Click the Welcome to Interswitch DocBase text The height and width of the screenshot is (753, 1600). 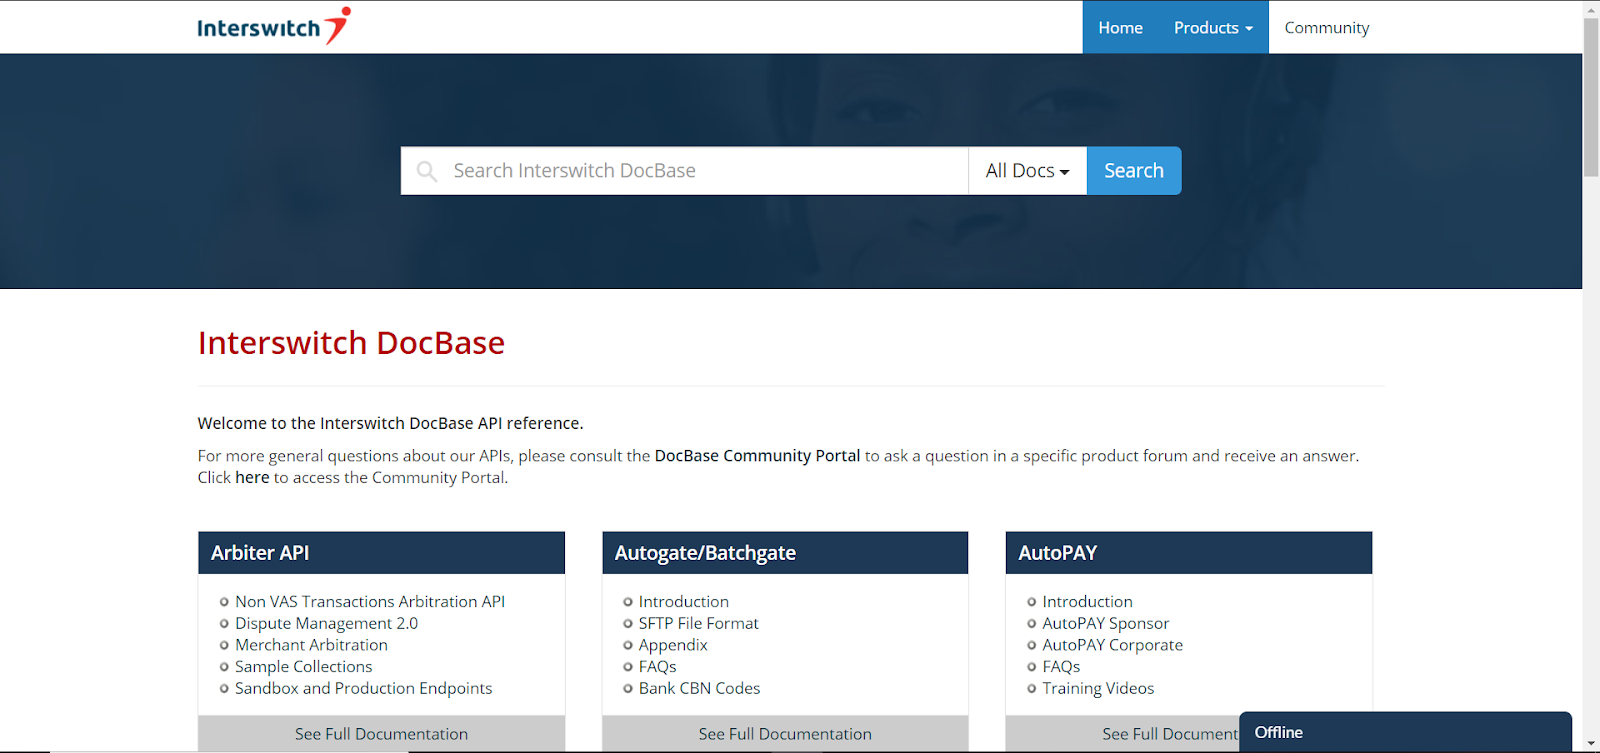(390, 424)
